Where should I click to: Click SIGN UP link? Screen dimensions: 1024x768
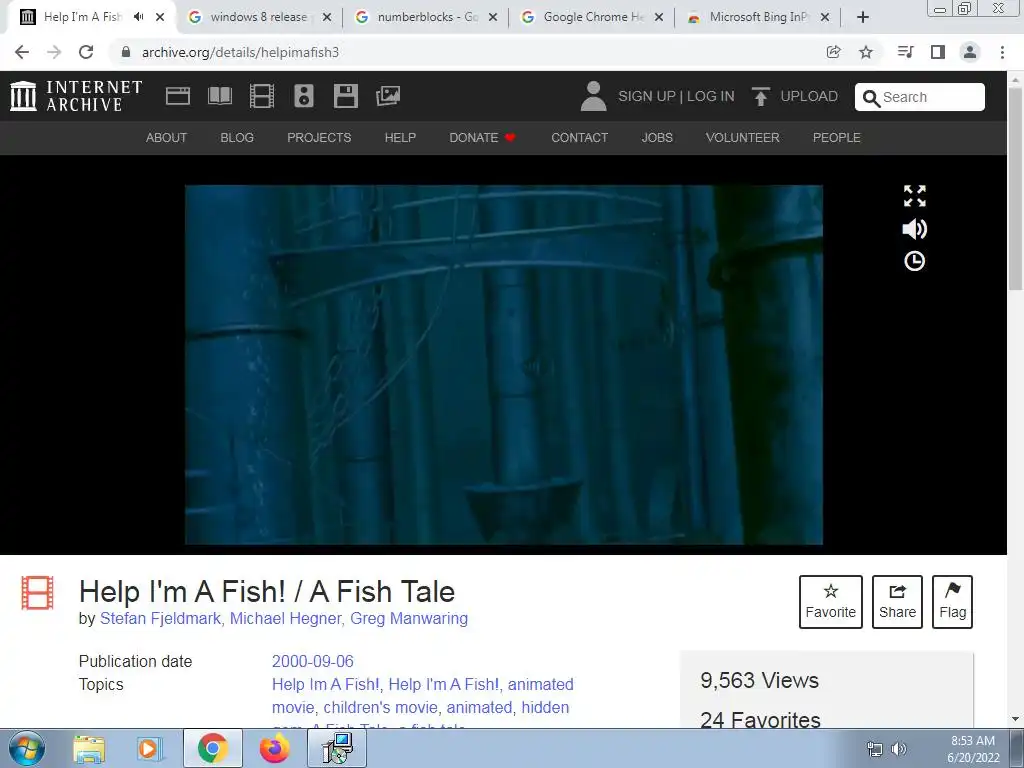pos(647,96)
